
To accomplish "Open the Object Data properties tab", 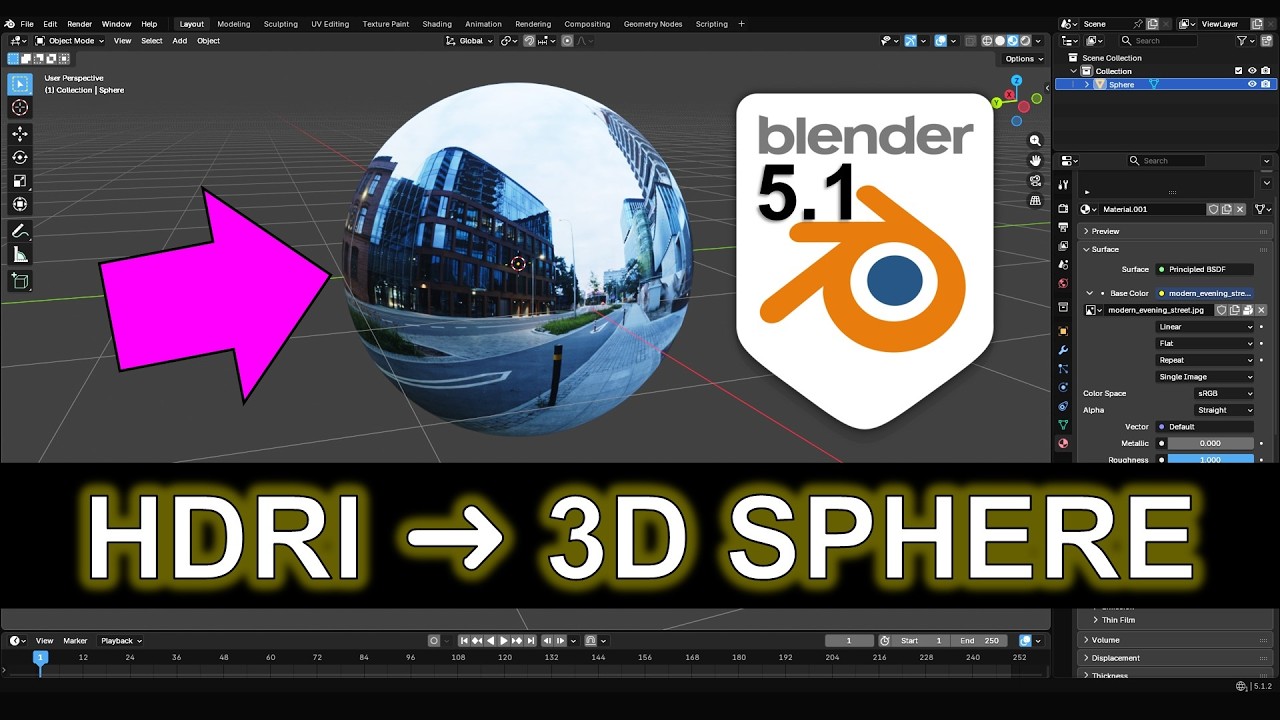I will (1063, 425).
